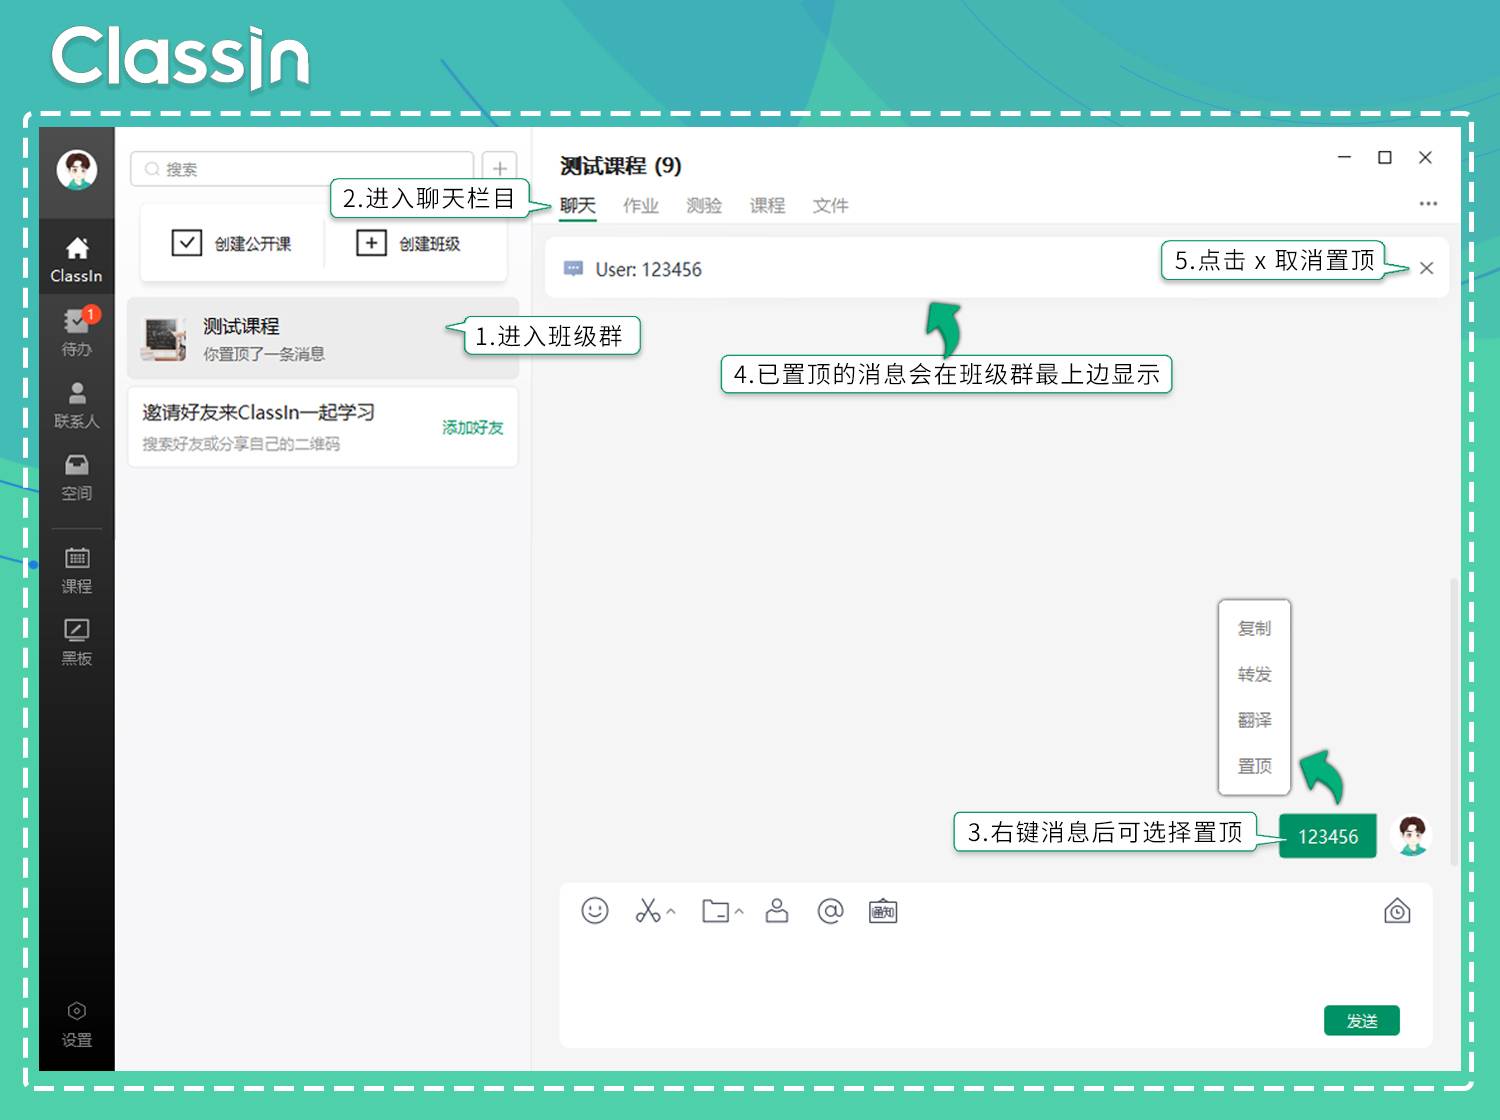Minimize the ClassIn window
This screenshot has height=1120, width=1500.
pyautogui.click(x=1345, y=157)
